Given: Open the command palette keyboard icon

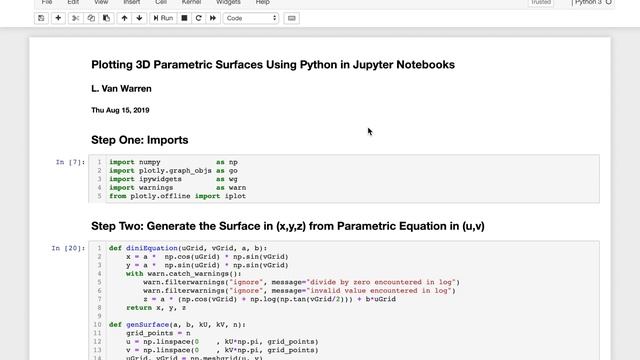Looking at the screenshot, I should [292, 18].
